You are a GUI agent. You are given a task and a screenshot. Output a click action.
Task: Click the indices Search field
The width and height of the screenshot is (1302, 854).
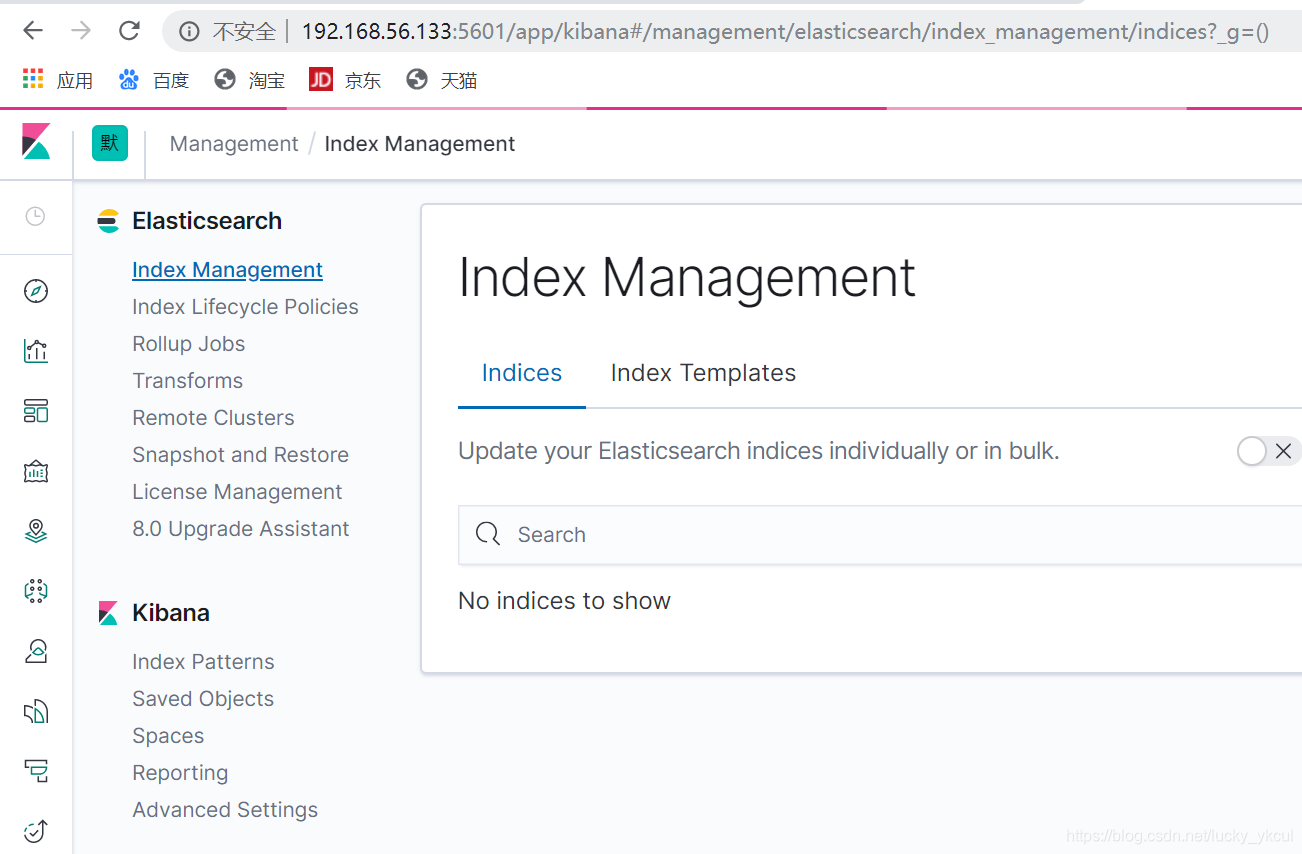(880, 535)
